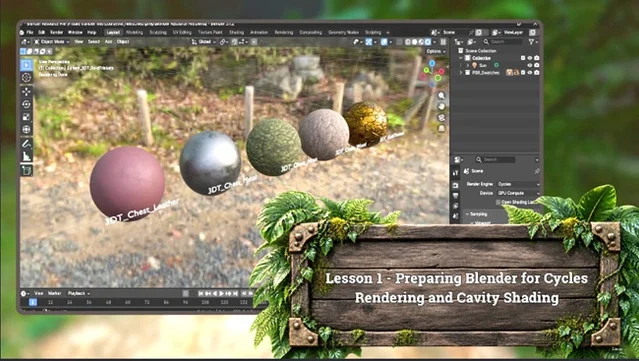This screenshot has height=361, width=639.
Task: Select the Scale tool
Action: click(x=26, y=117)
